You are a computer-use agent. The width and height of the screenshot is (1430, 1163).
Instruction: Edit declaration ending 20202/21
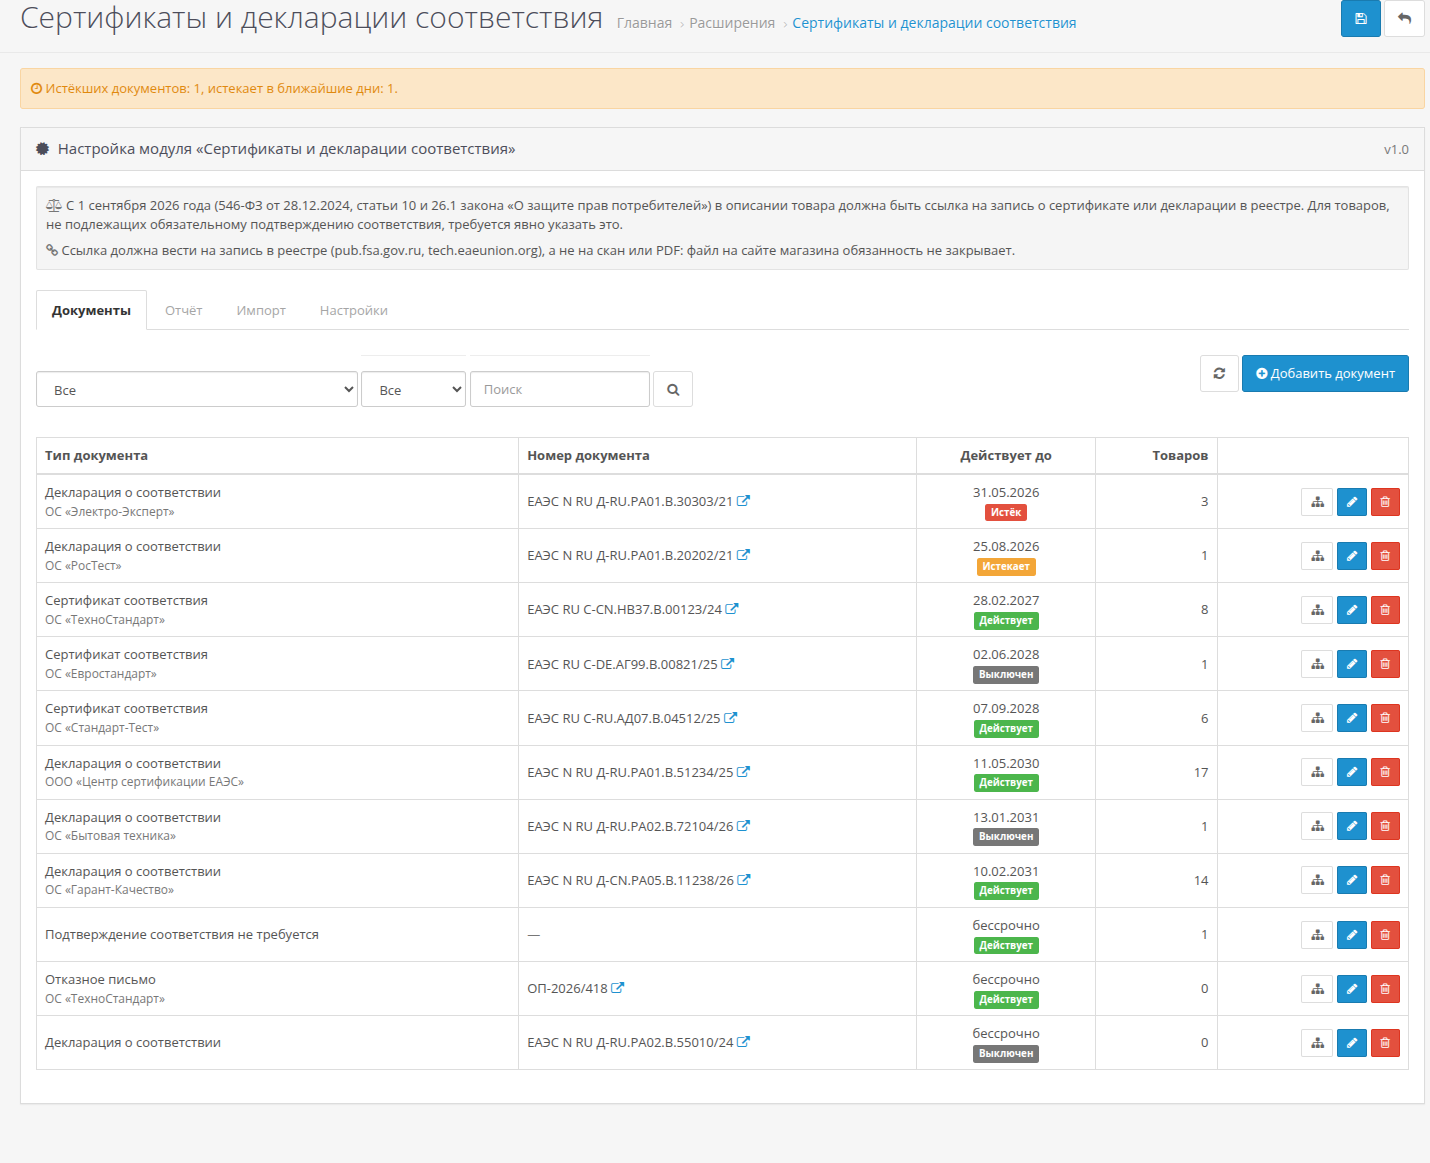tap(1351, 556)
